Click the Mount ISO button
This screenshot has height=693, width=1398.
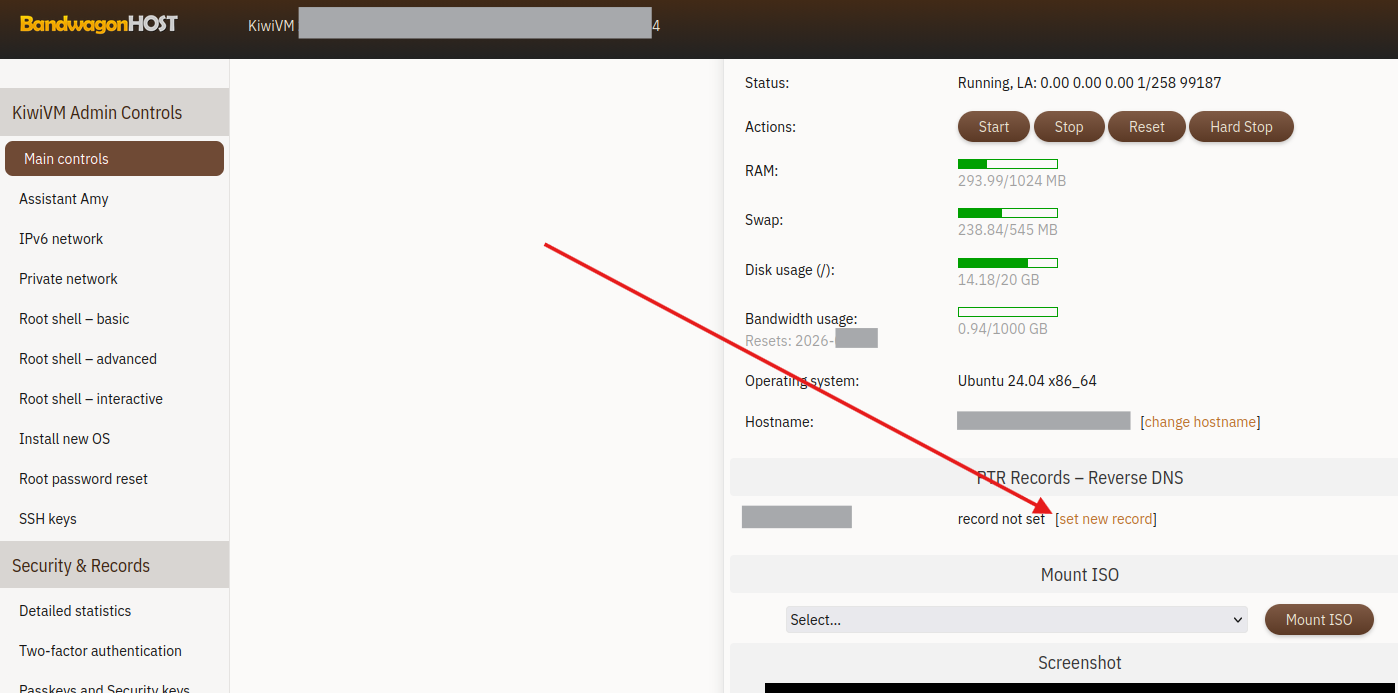click(1319, 620)
